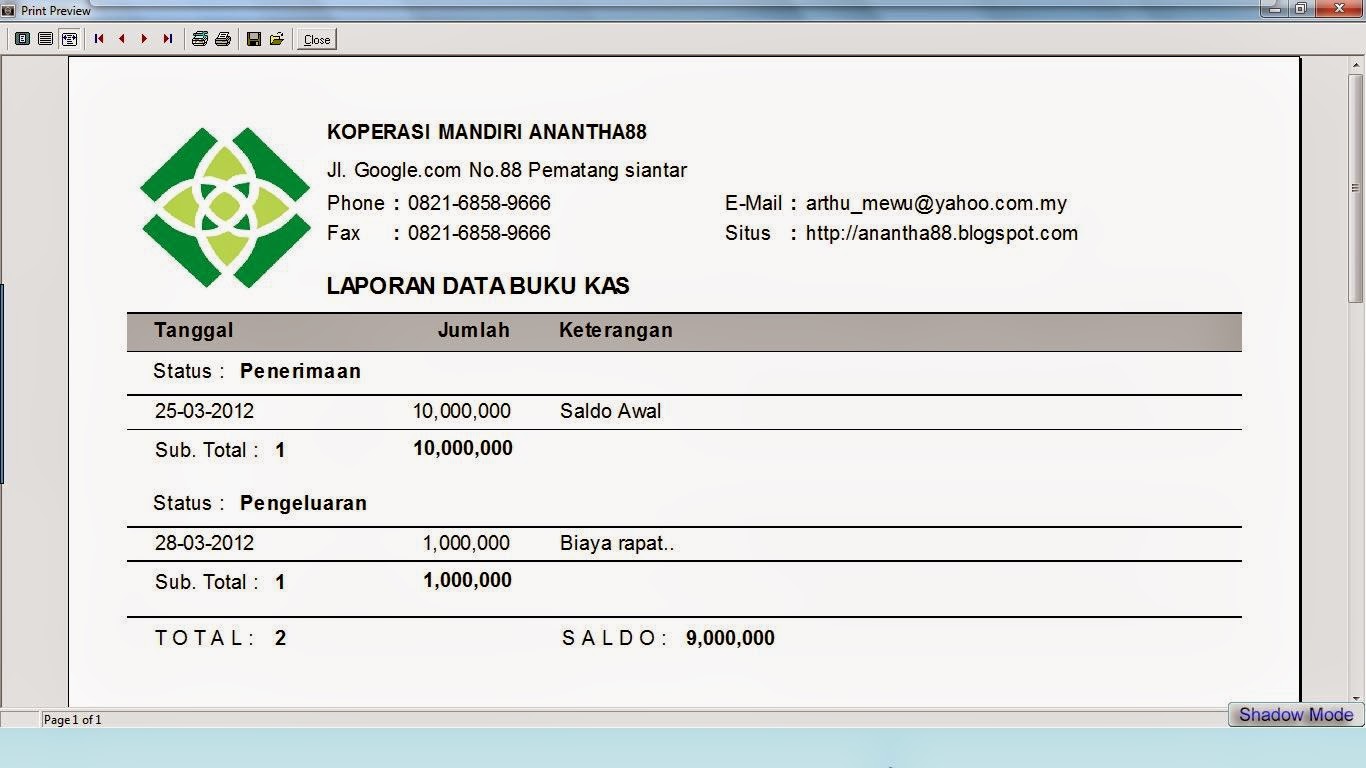1366x768 pixels.
Task: Click the address 'Jl. Google.com No.88 Pematang siantar'
Action: click(x=507, y=170)
